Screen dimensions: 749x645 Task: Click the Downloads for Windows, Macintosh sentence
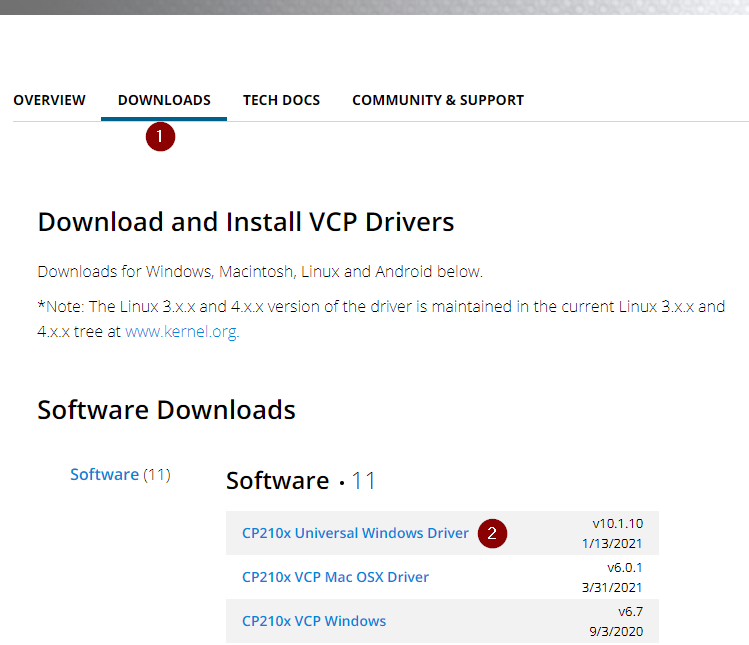[260, 271]
